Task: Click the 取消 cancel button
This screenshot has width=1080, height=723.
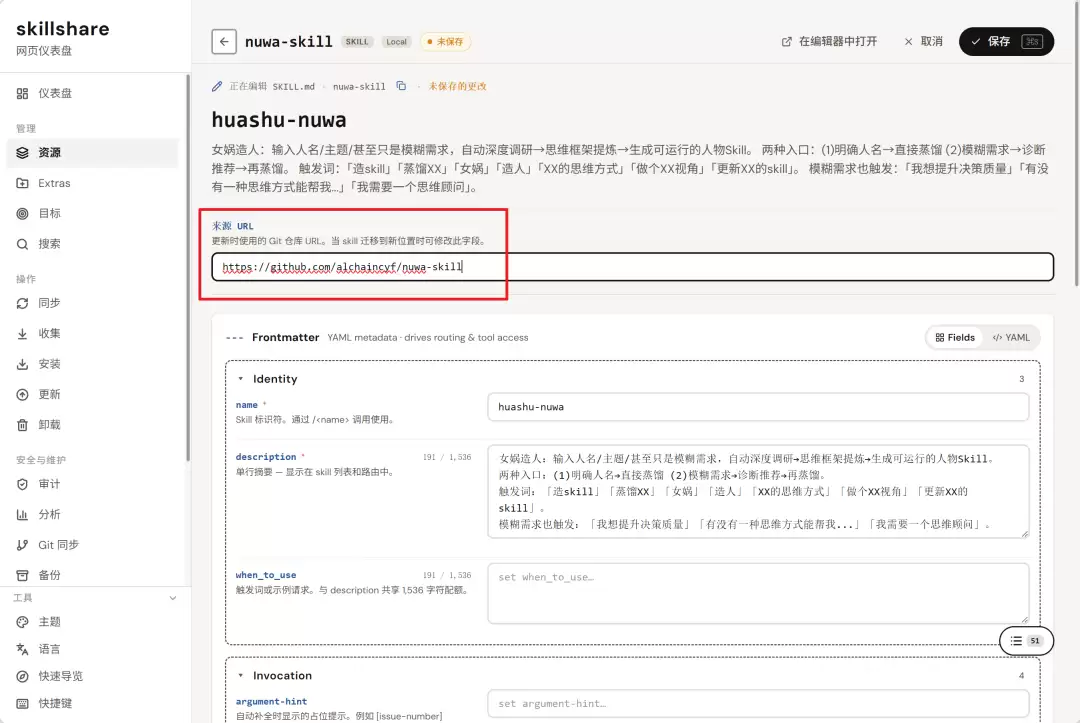Action: point(924,41)
